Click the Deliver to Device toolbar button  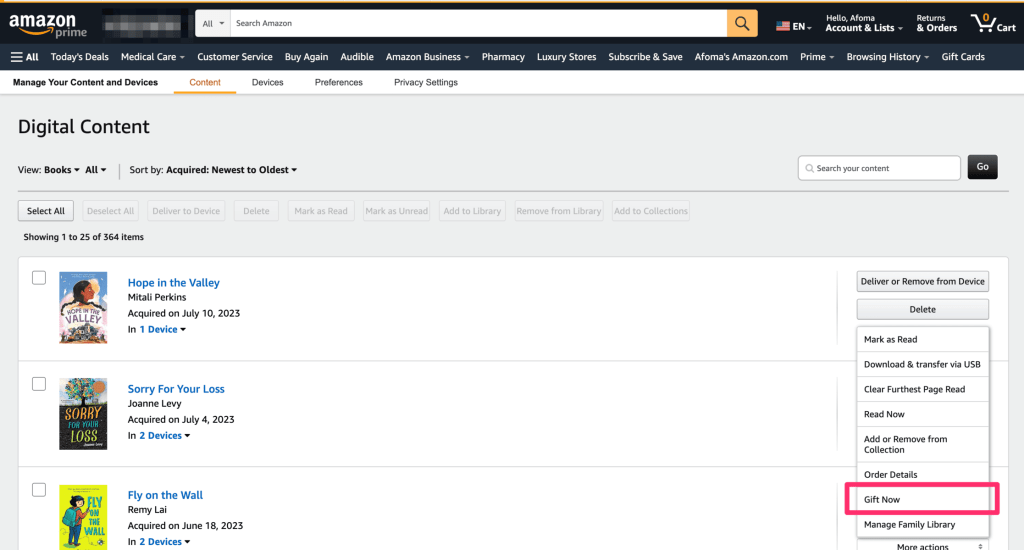pos(186,210)
